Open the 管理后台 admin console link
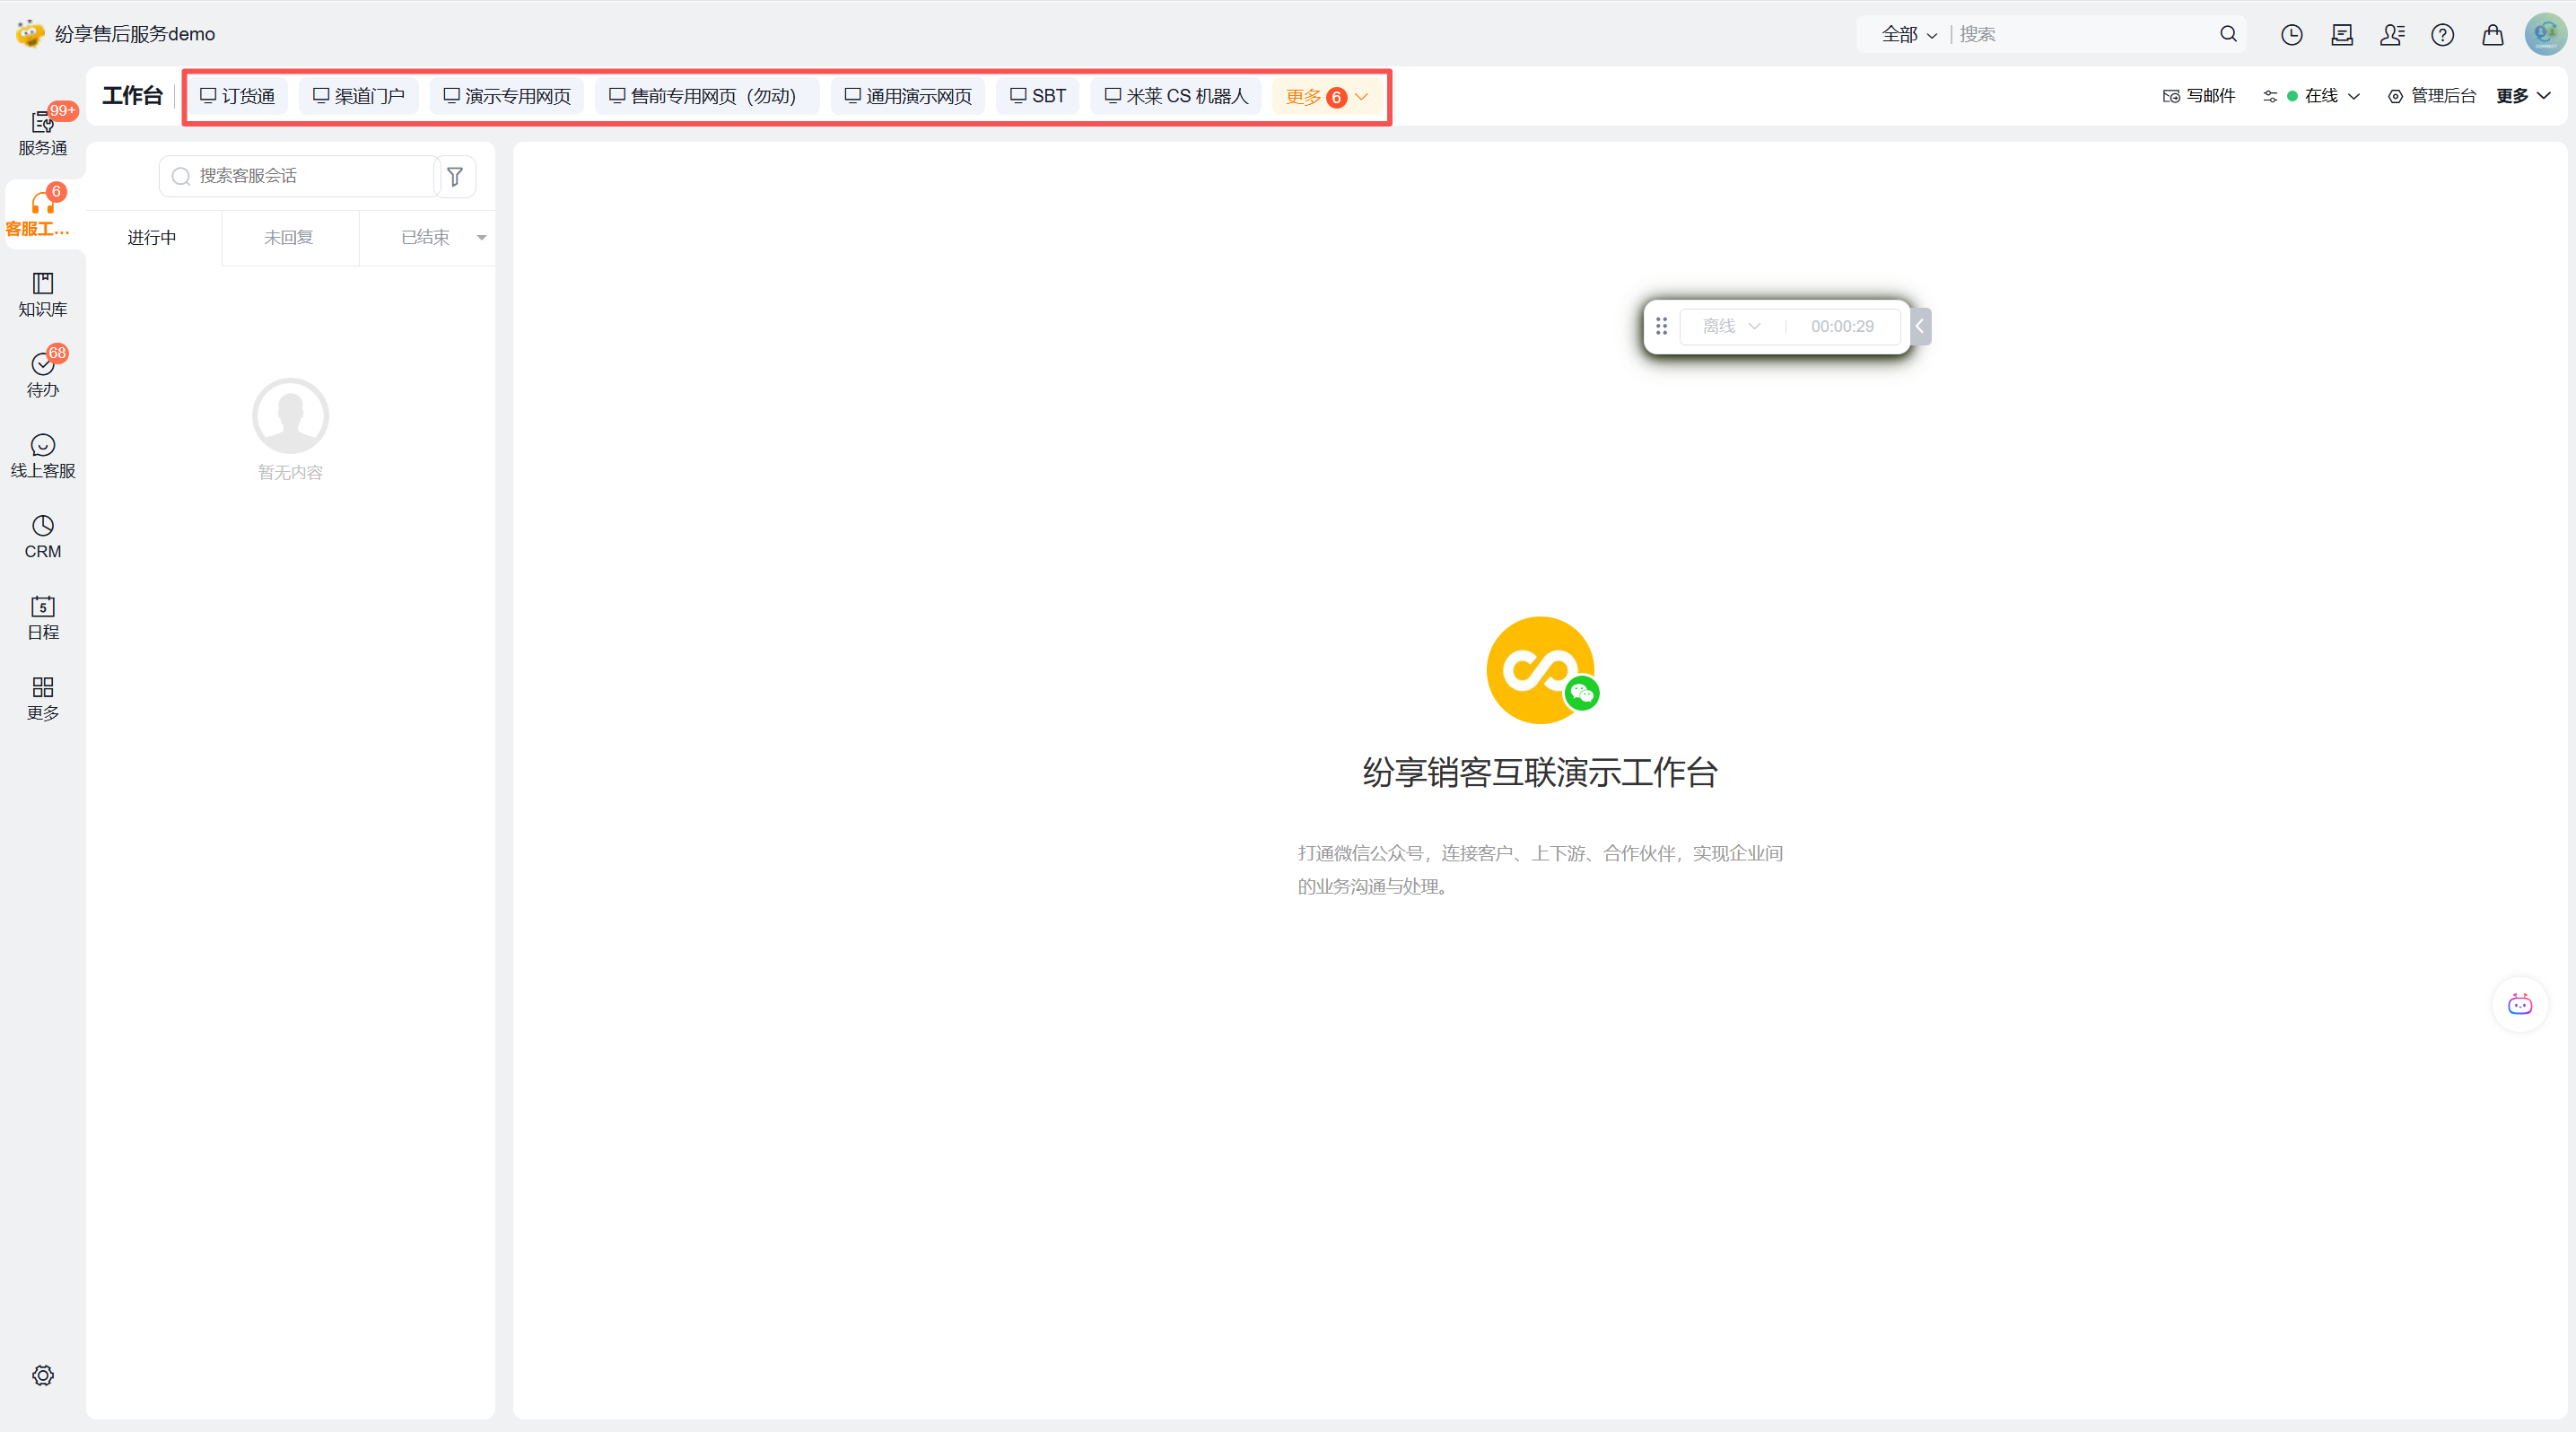This screenshot has height=1432, width=2576. (x=2432, y=96)
